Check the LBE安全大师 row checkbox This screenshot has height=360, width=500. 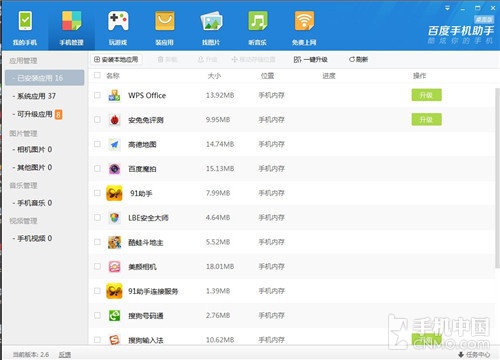(97, 218)
